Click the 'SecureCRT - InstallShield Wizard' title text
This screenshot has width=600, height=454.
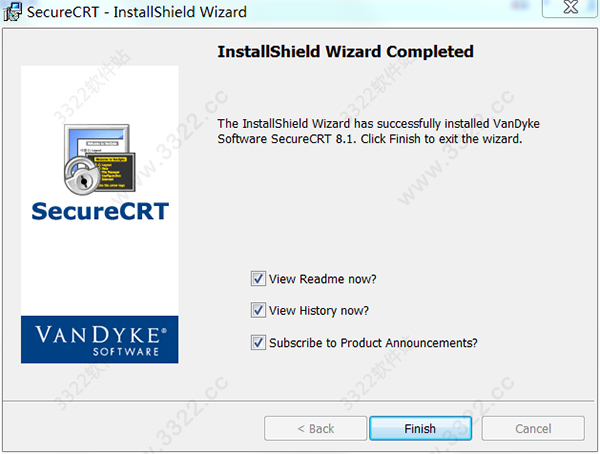click(x=137, y=12)
